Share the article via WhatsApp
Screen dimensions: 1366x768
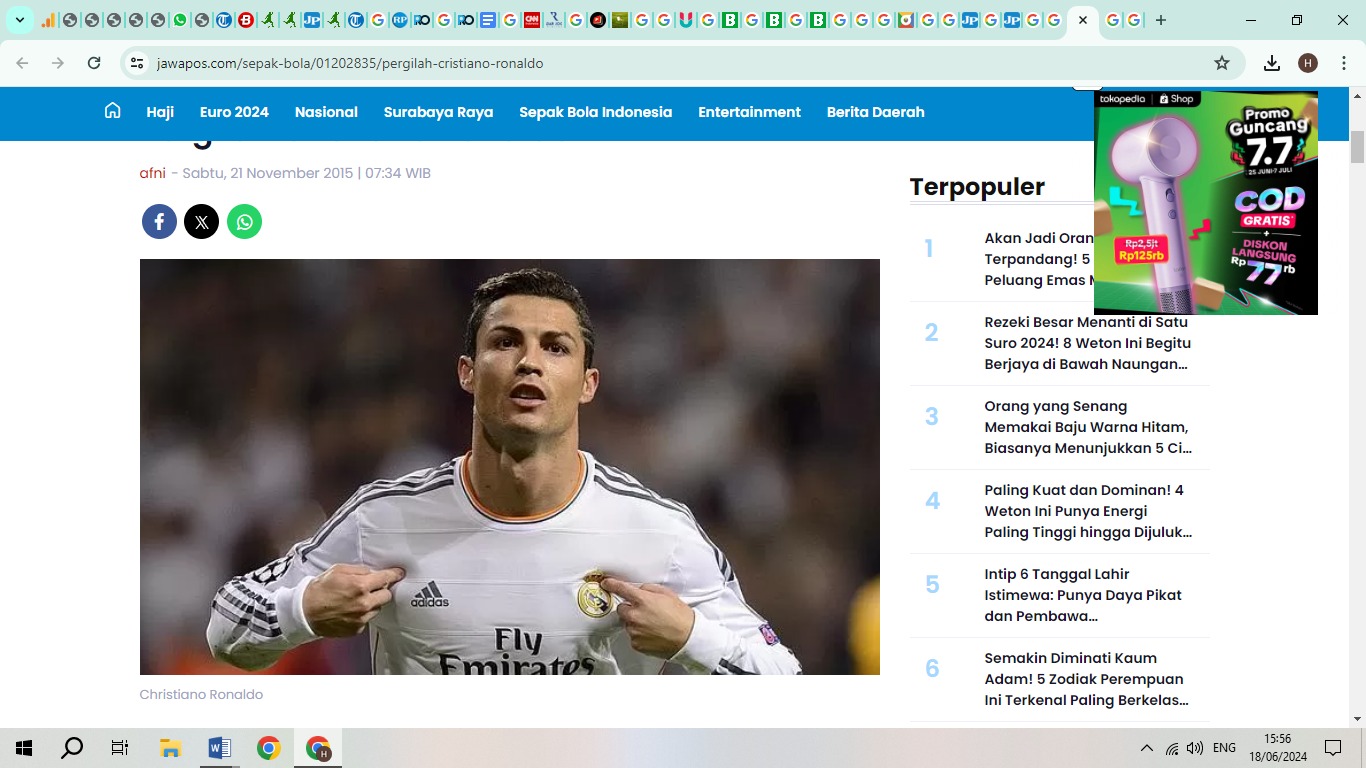coord(244,221)
